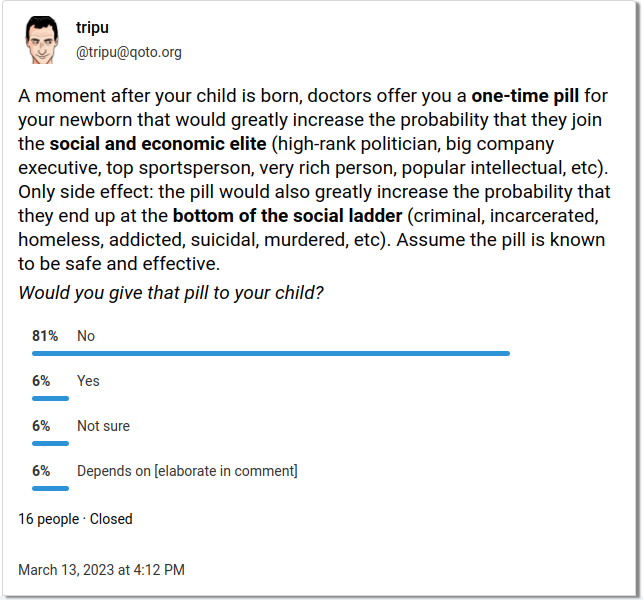Click the 81% result bar for No

click(x=271, y=354)
